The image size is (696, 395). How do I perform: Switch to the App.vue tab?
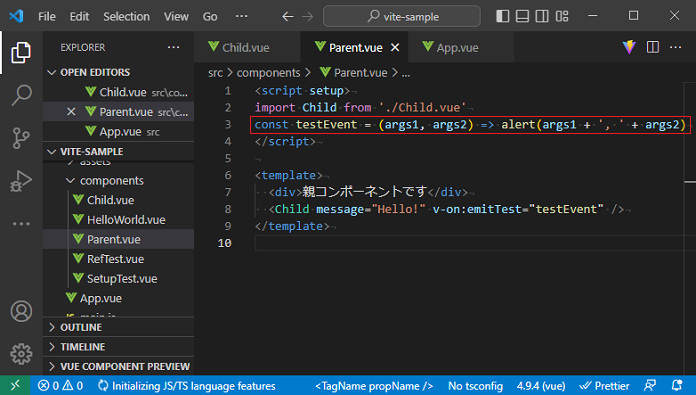[461, 47]
